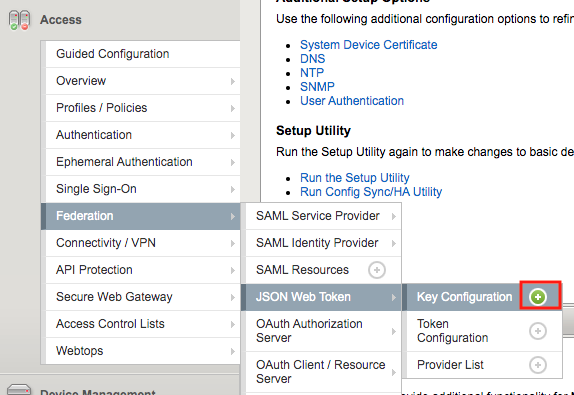Click Run Config Sync/HA Utility link
574x395 pixels.
click(x=371, y=192)
